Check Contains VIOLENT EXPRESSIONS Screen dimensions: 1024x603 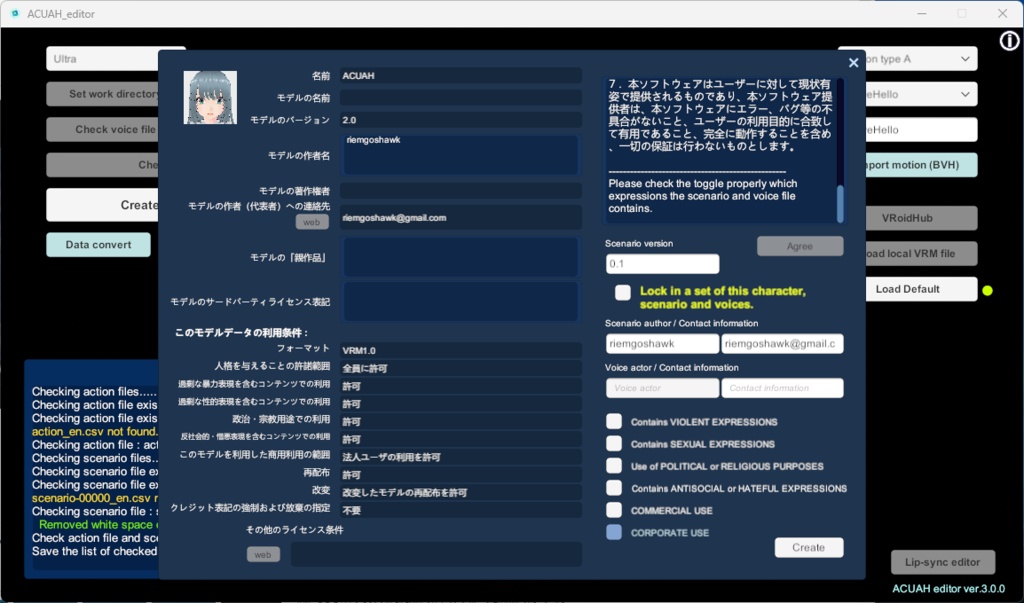[x=614, y=421]
